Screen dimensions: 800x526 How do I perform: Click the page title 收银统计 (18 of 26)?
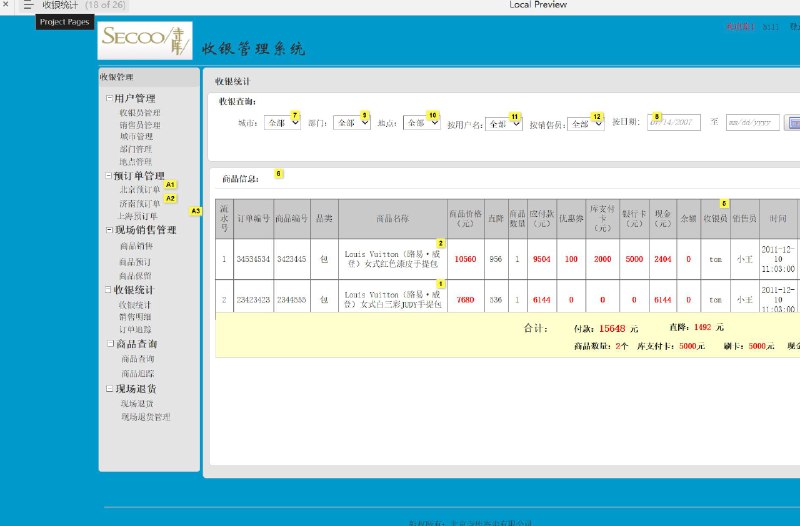pos(84,5)
